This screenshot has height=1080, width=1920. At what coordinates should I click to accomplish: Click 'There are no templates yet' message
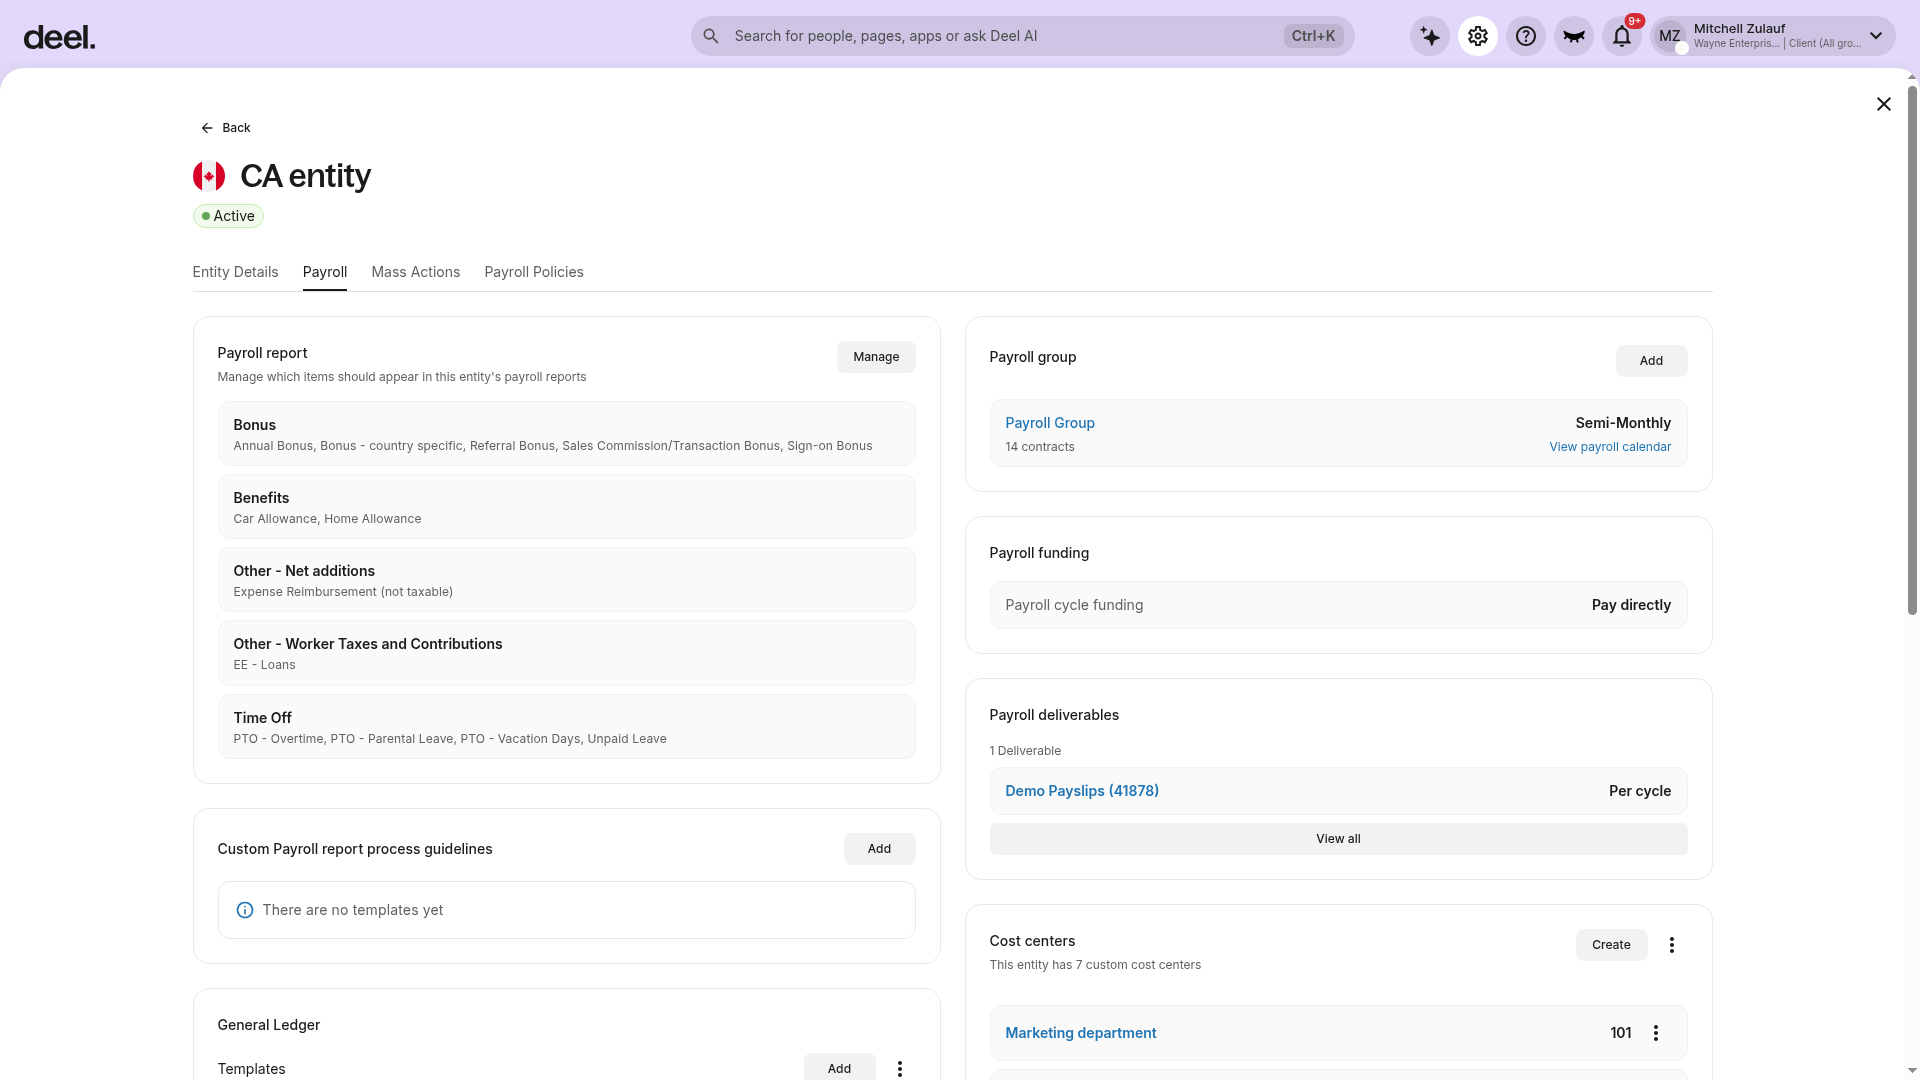point(353,910)
